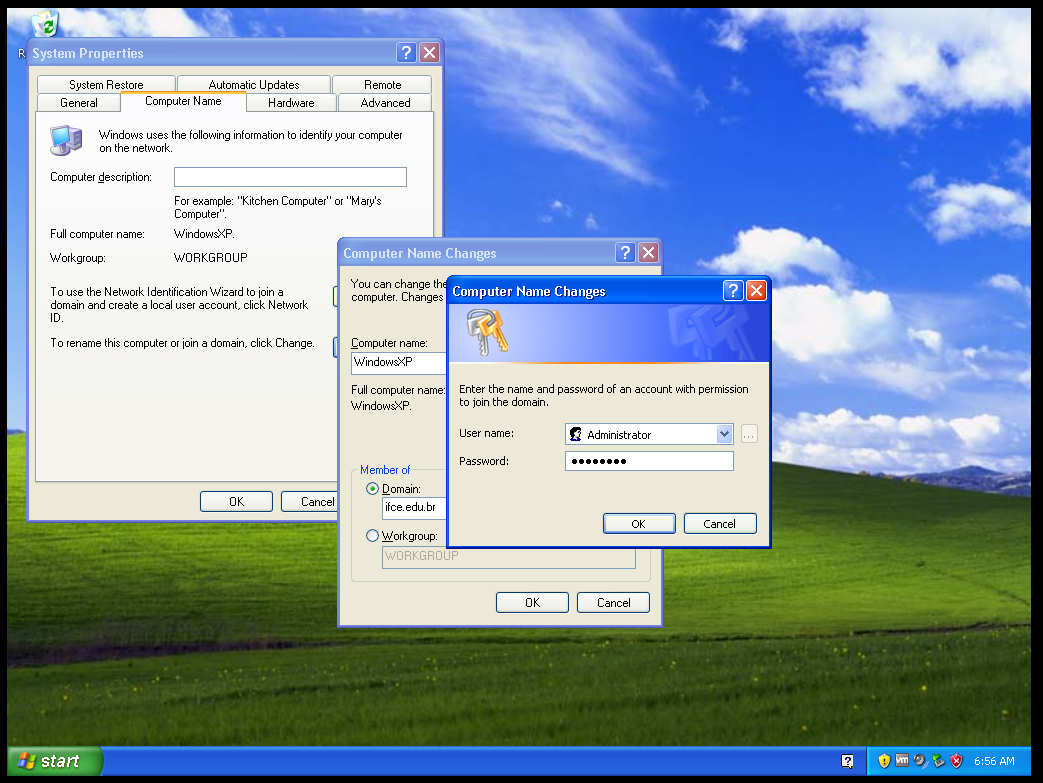This screenshot has height=783, width=1043.
Task: Click the "For example: Kitchen Computer" hint text
Action: (x=277, y=207)
